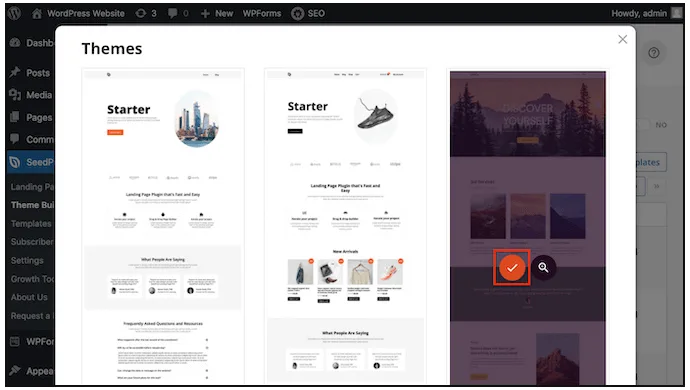Click the New menu in admin bar
Image resolution: width=690 pixels, height=390 pixels.
tap(217, 13)
